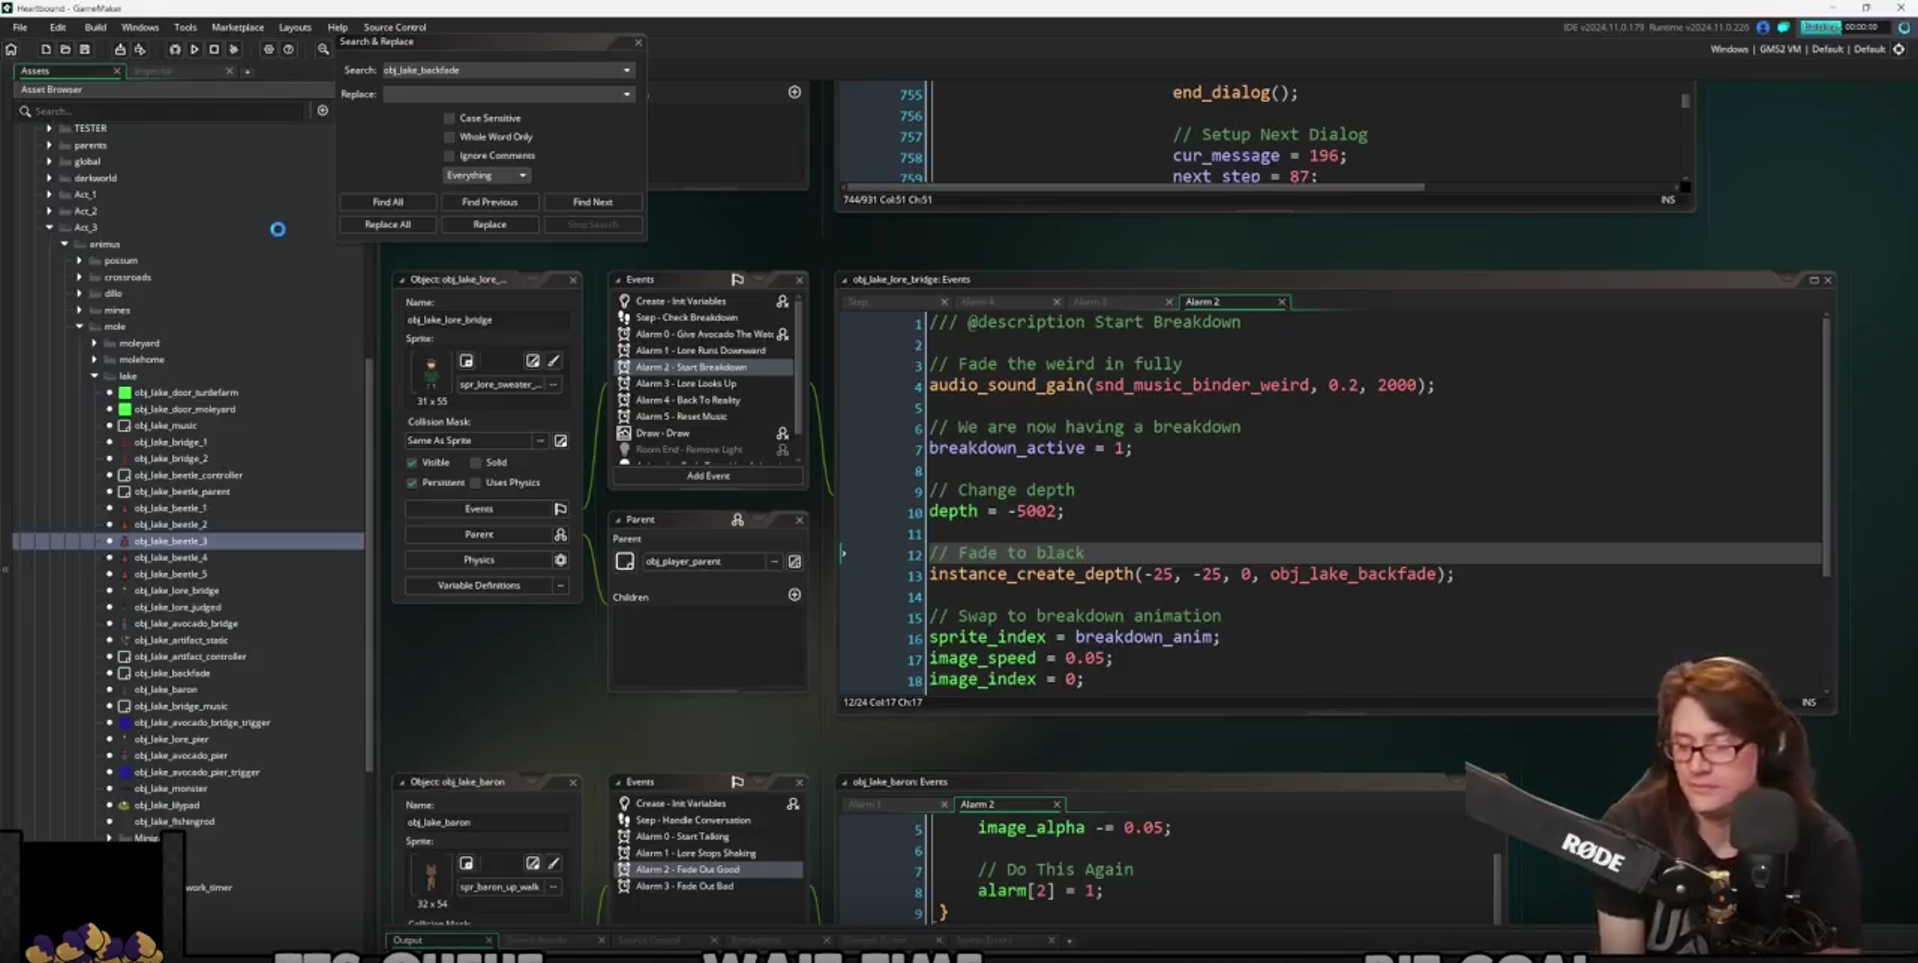Open Game Options gear toolbar icon

(x=268, y=49)
